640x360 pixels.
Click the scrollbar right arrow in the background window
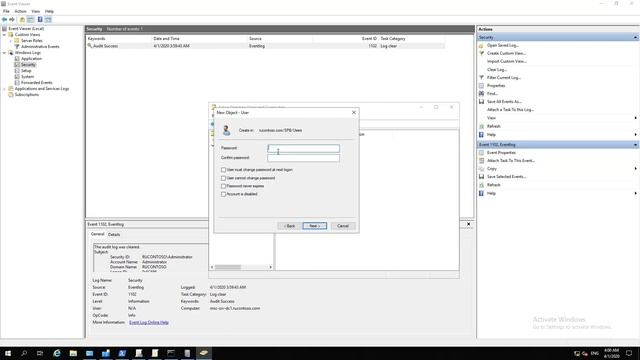[271, 267]
